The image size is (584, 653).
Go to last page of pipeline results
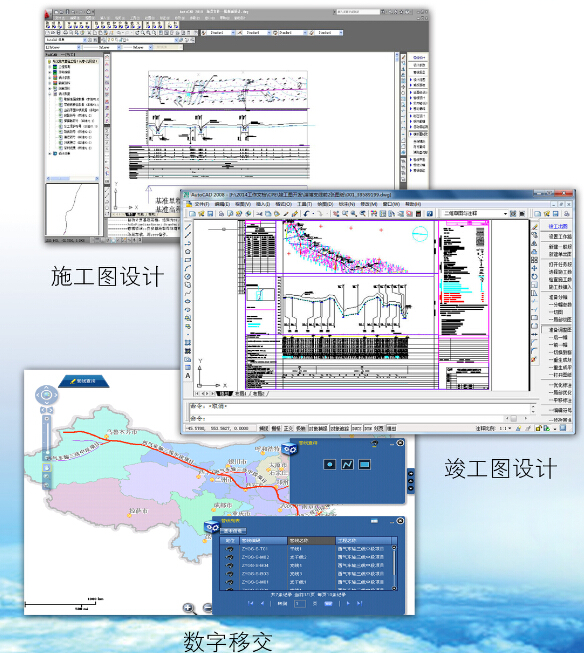pyautogui.click(x=359, y=603)
